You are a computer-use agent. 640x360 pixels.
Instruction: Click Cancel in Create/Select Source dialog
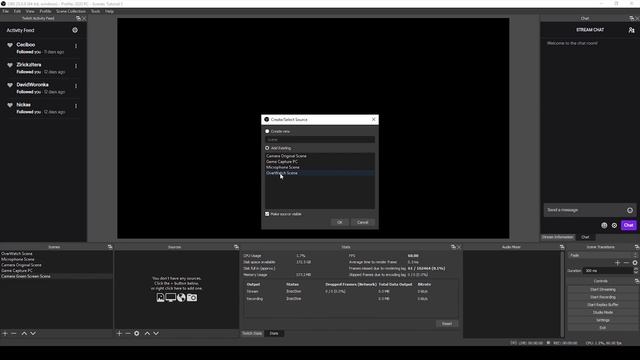pyautogui.click(x=362, y=222)
